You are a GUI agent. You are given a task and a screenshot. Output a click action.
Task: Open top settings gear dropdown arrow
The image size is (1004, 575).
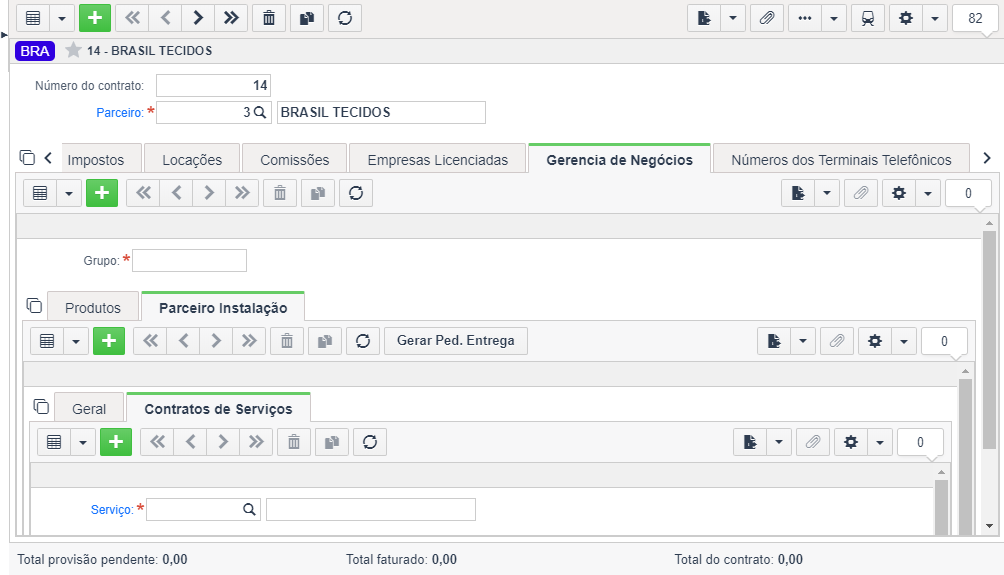point(935,18)
